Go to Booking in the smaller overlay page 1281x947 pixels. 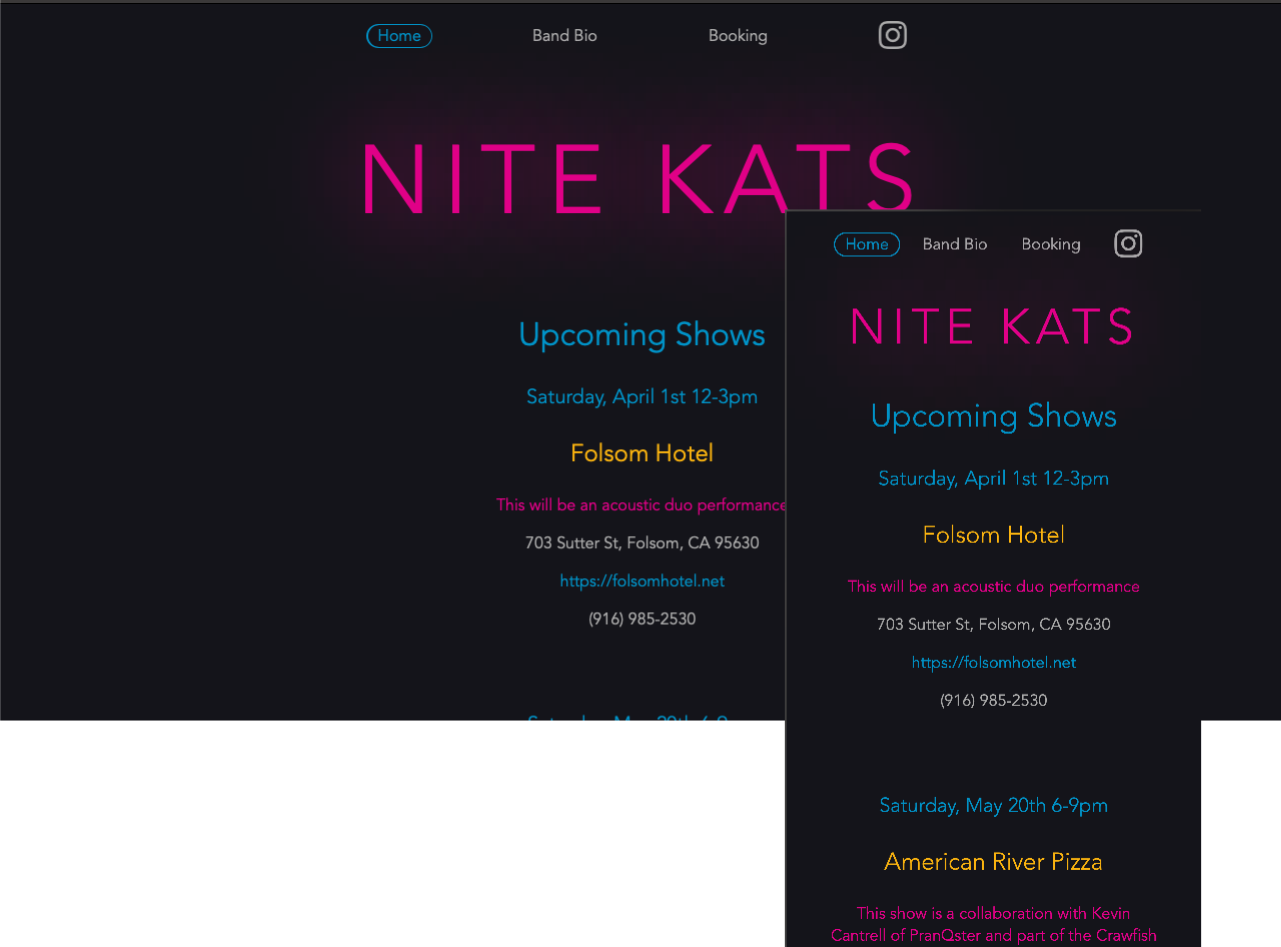click(x=1050, y=245)
